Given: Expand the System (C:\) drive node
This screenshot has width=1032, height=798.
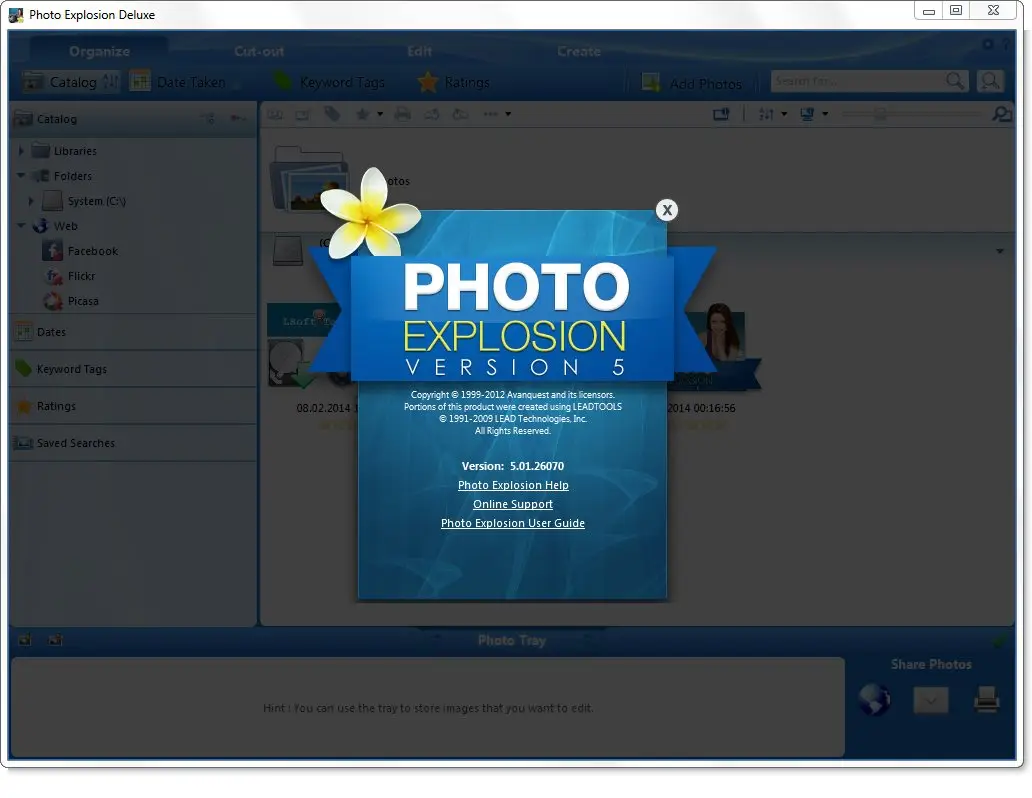Looking at the screenshot, I should tap(31, 201).
